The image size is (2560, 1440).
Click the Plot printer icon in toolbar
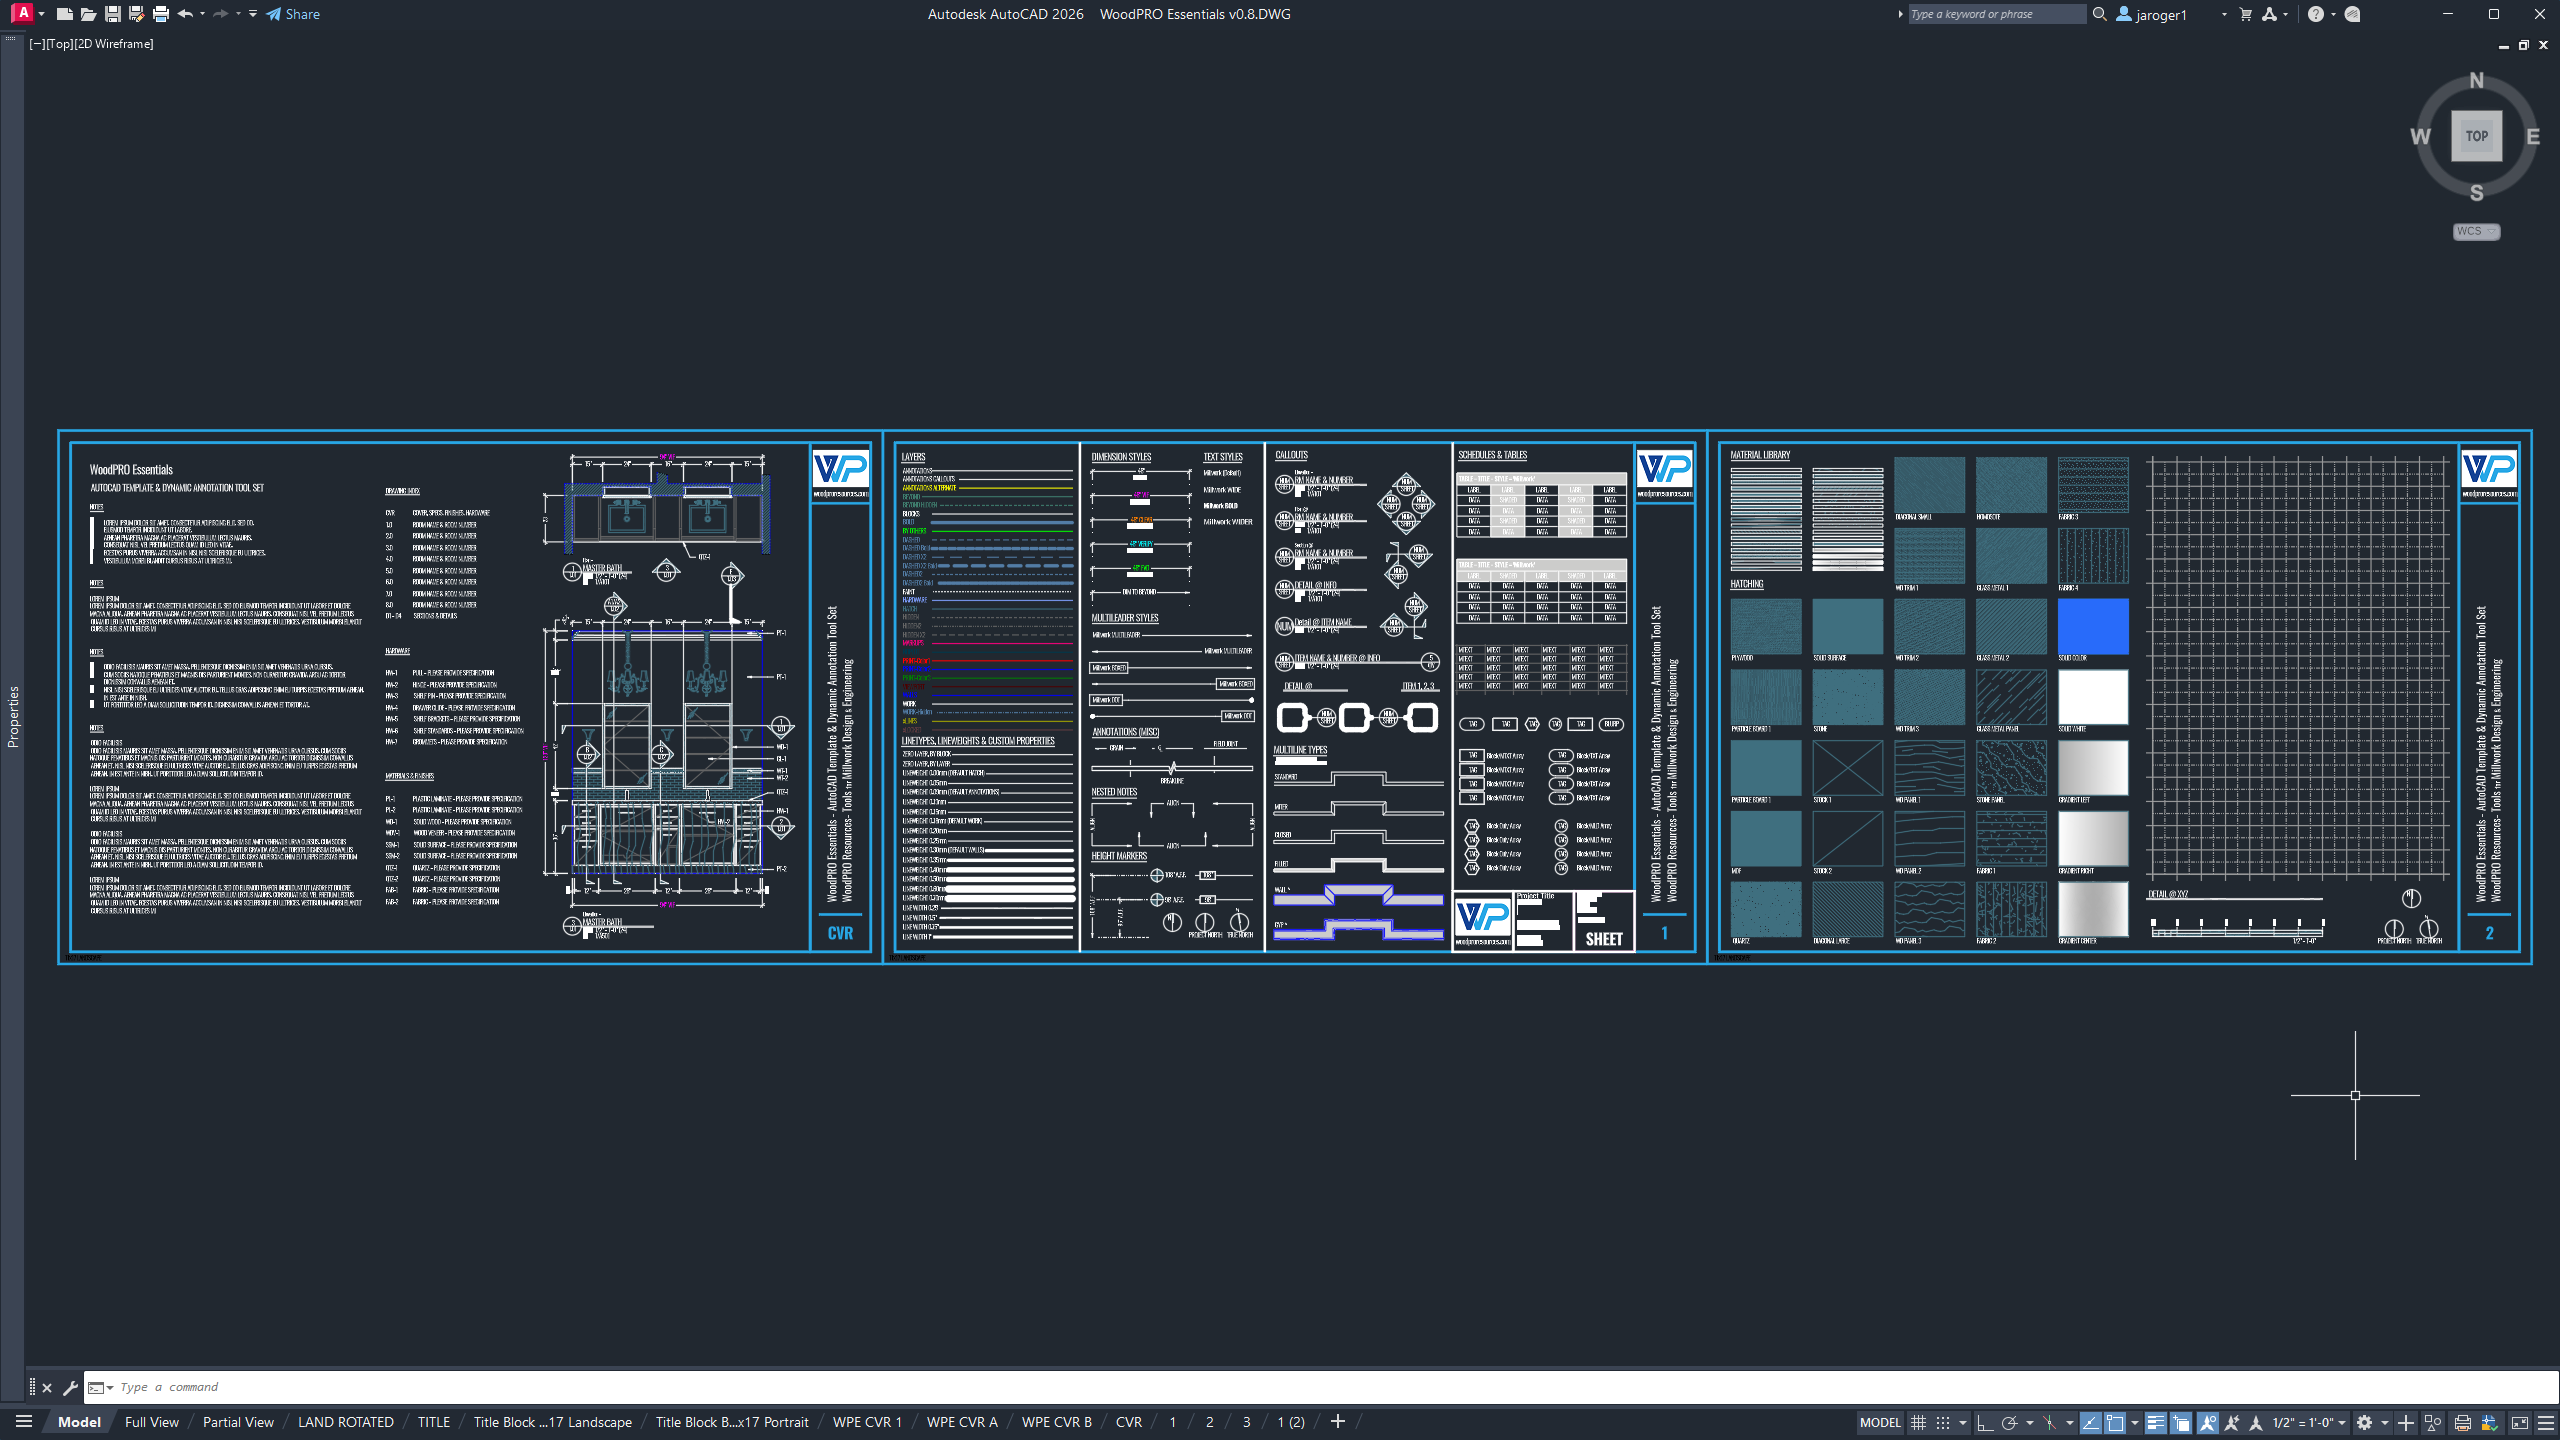point(161,14)
